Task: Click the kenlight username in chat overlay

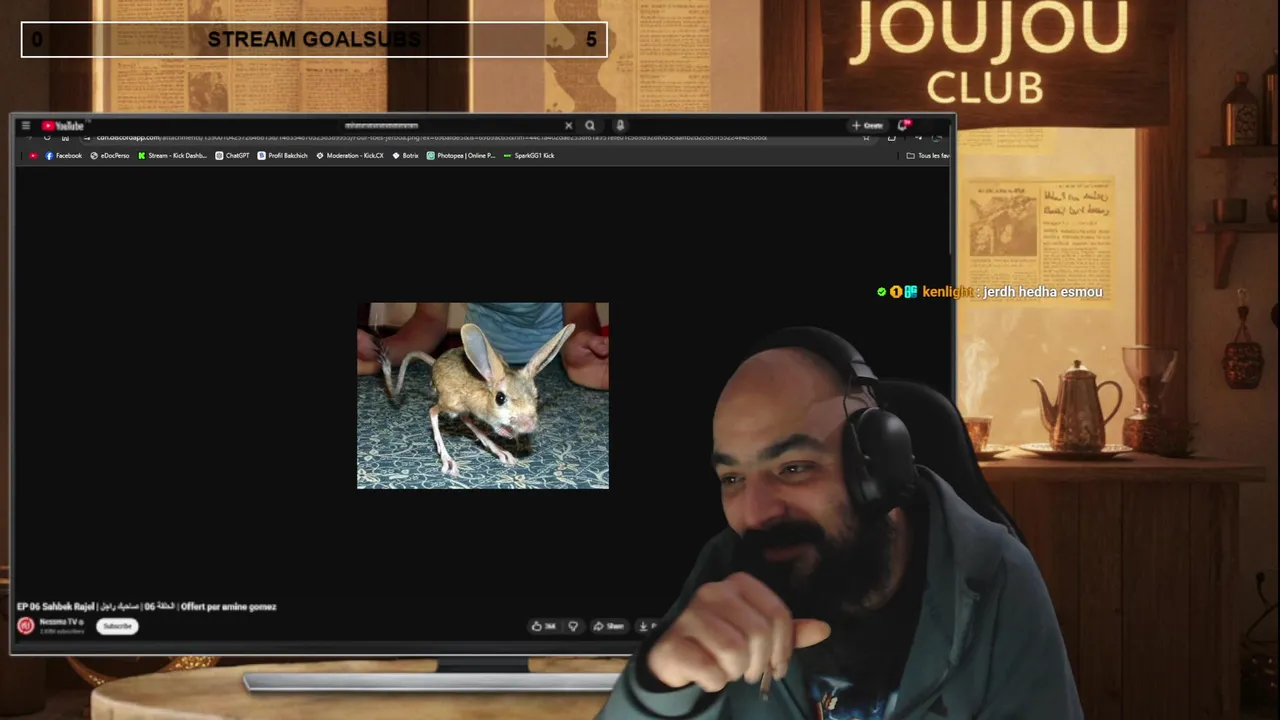Action: pyautogui.click(x=947, y=292)
